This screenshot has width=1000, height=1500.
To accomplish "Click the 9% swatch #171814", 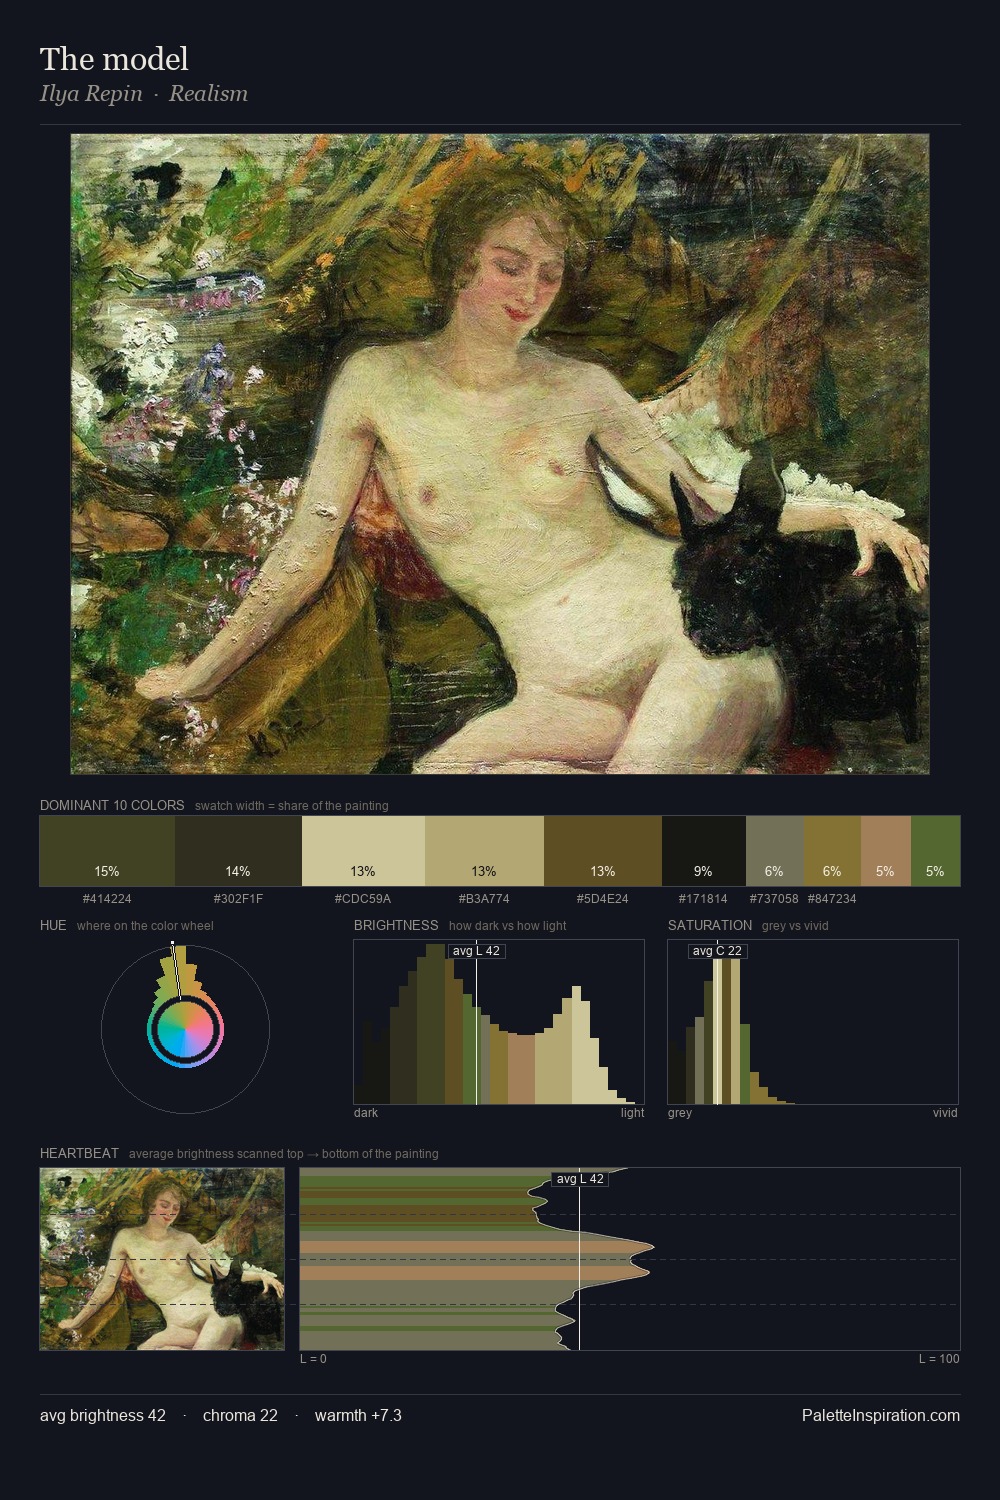I will [x=704, y=851].
